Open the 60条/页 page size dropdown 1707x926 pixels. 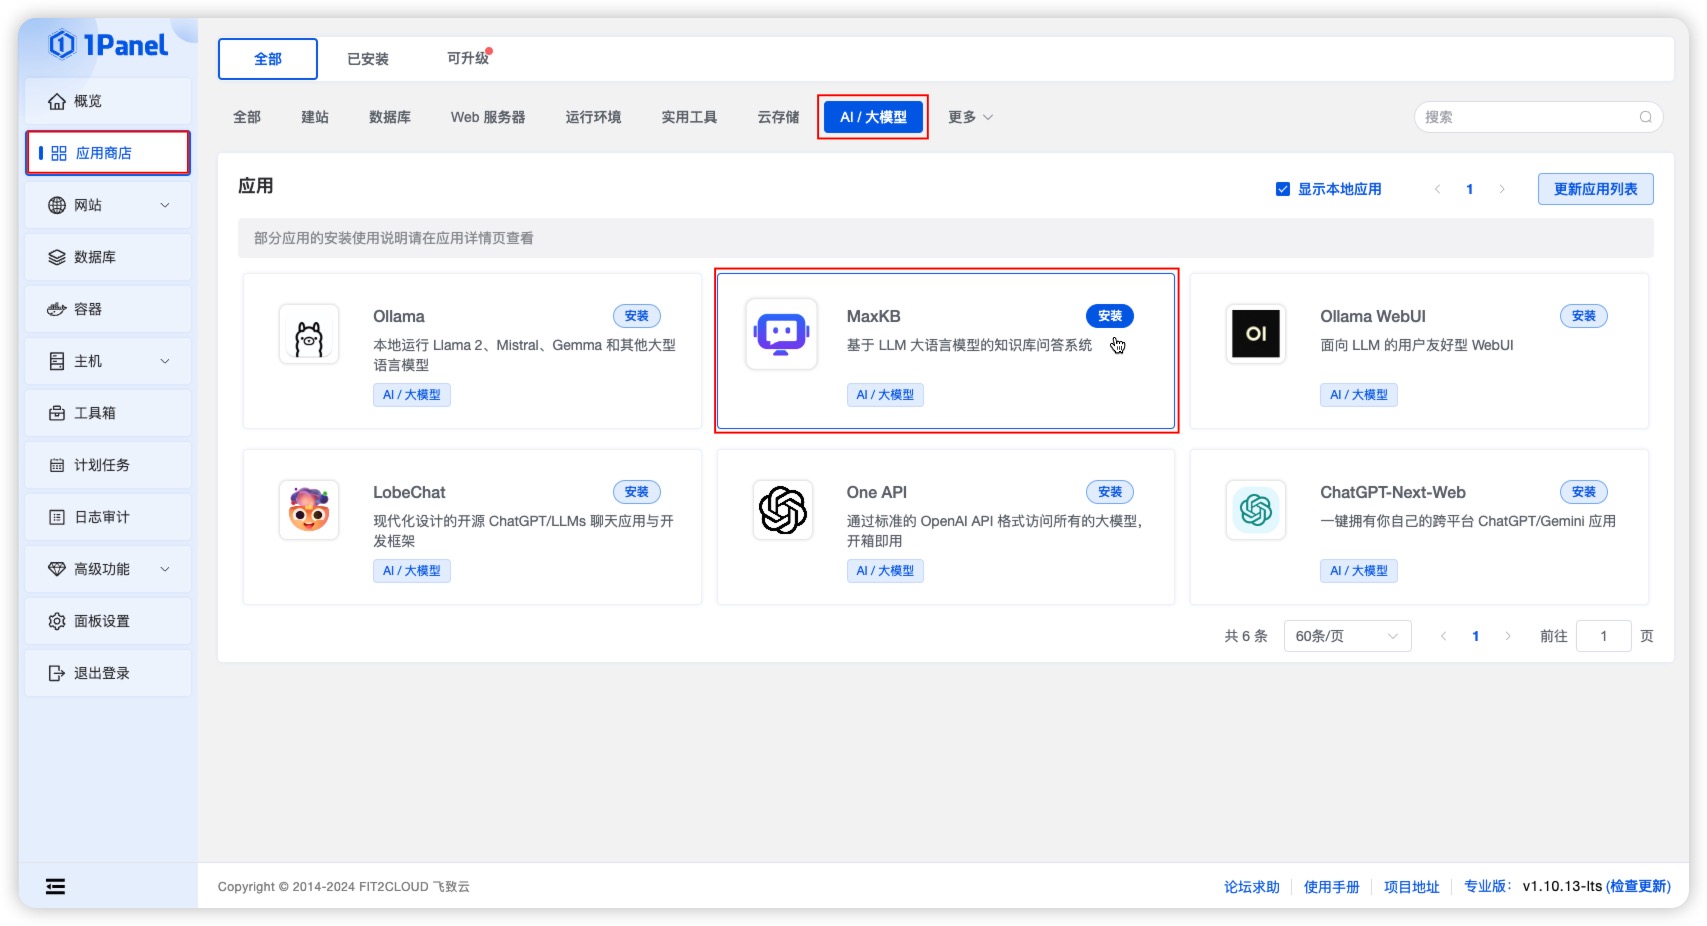pyautogui.click(x=1346, y=636)
